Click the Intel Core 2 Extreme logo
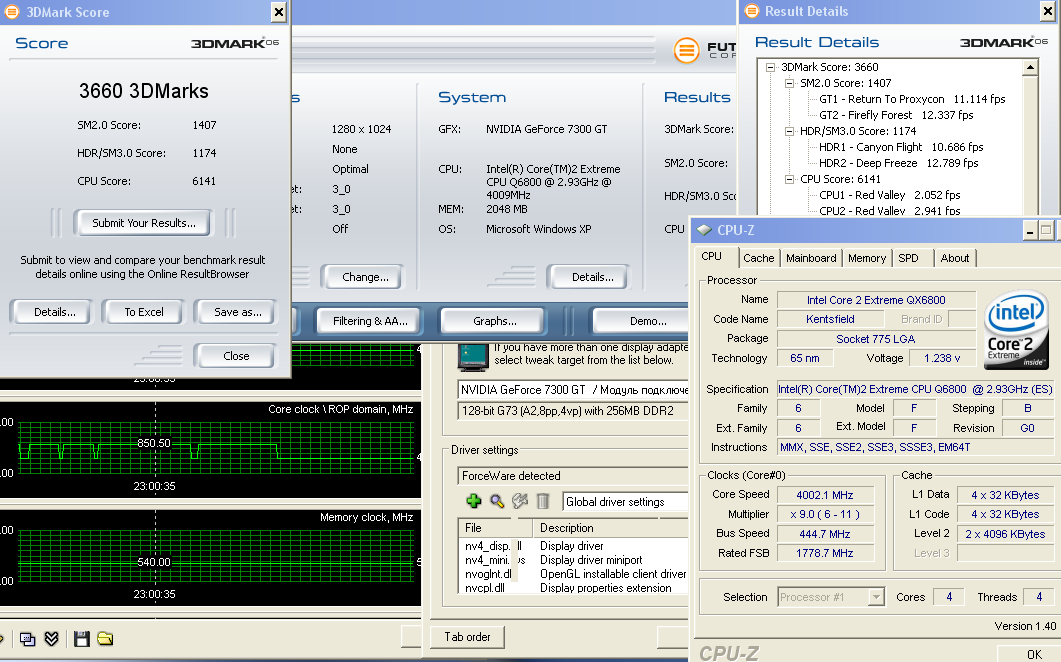This screenshot has width=1061, height=662. 1016,330
